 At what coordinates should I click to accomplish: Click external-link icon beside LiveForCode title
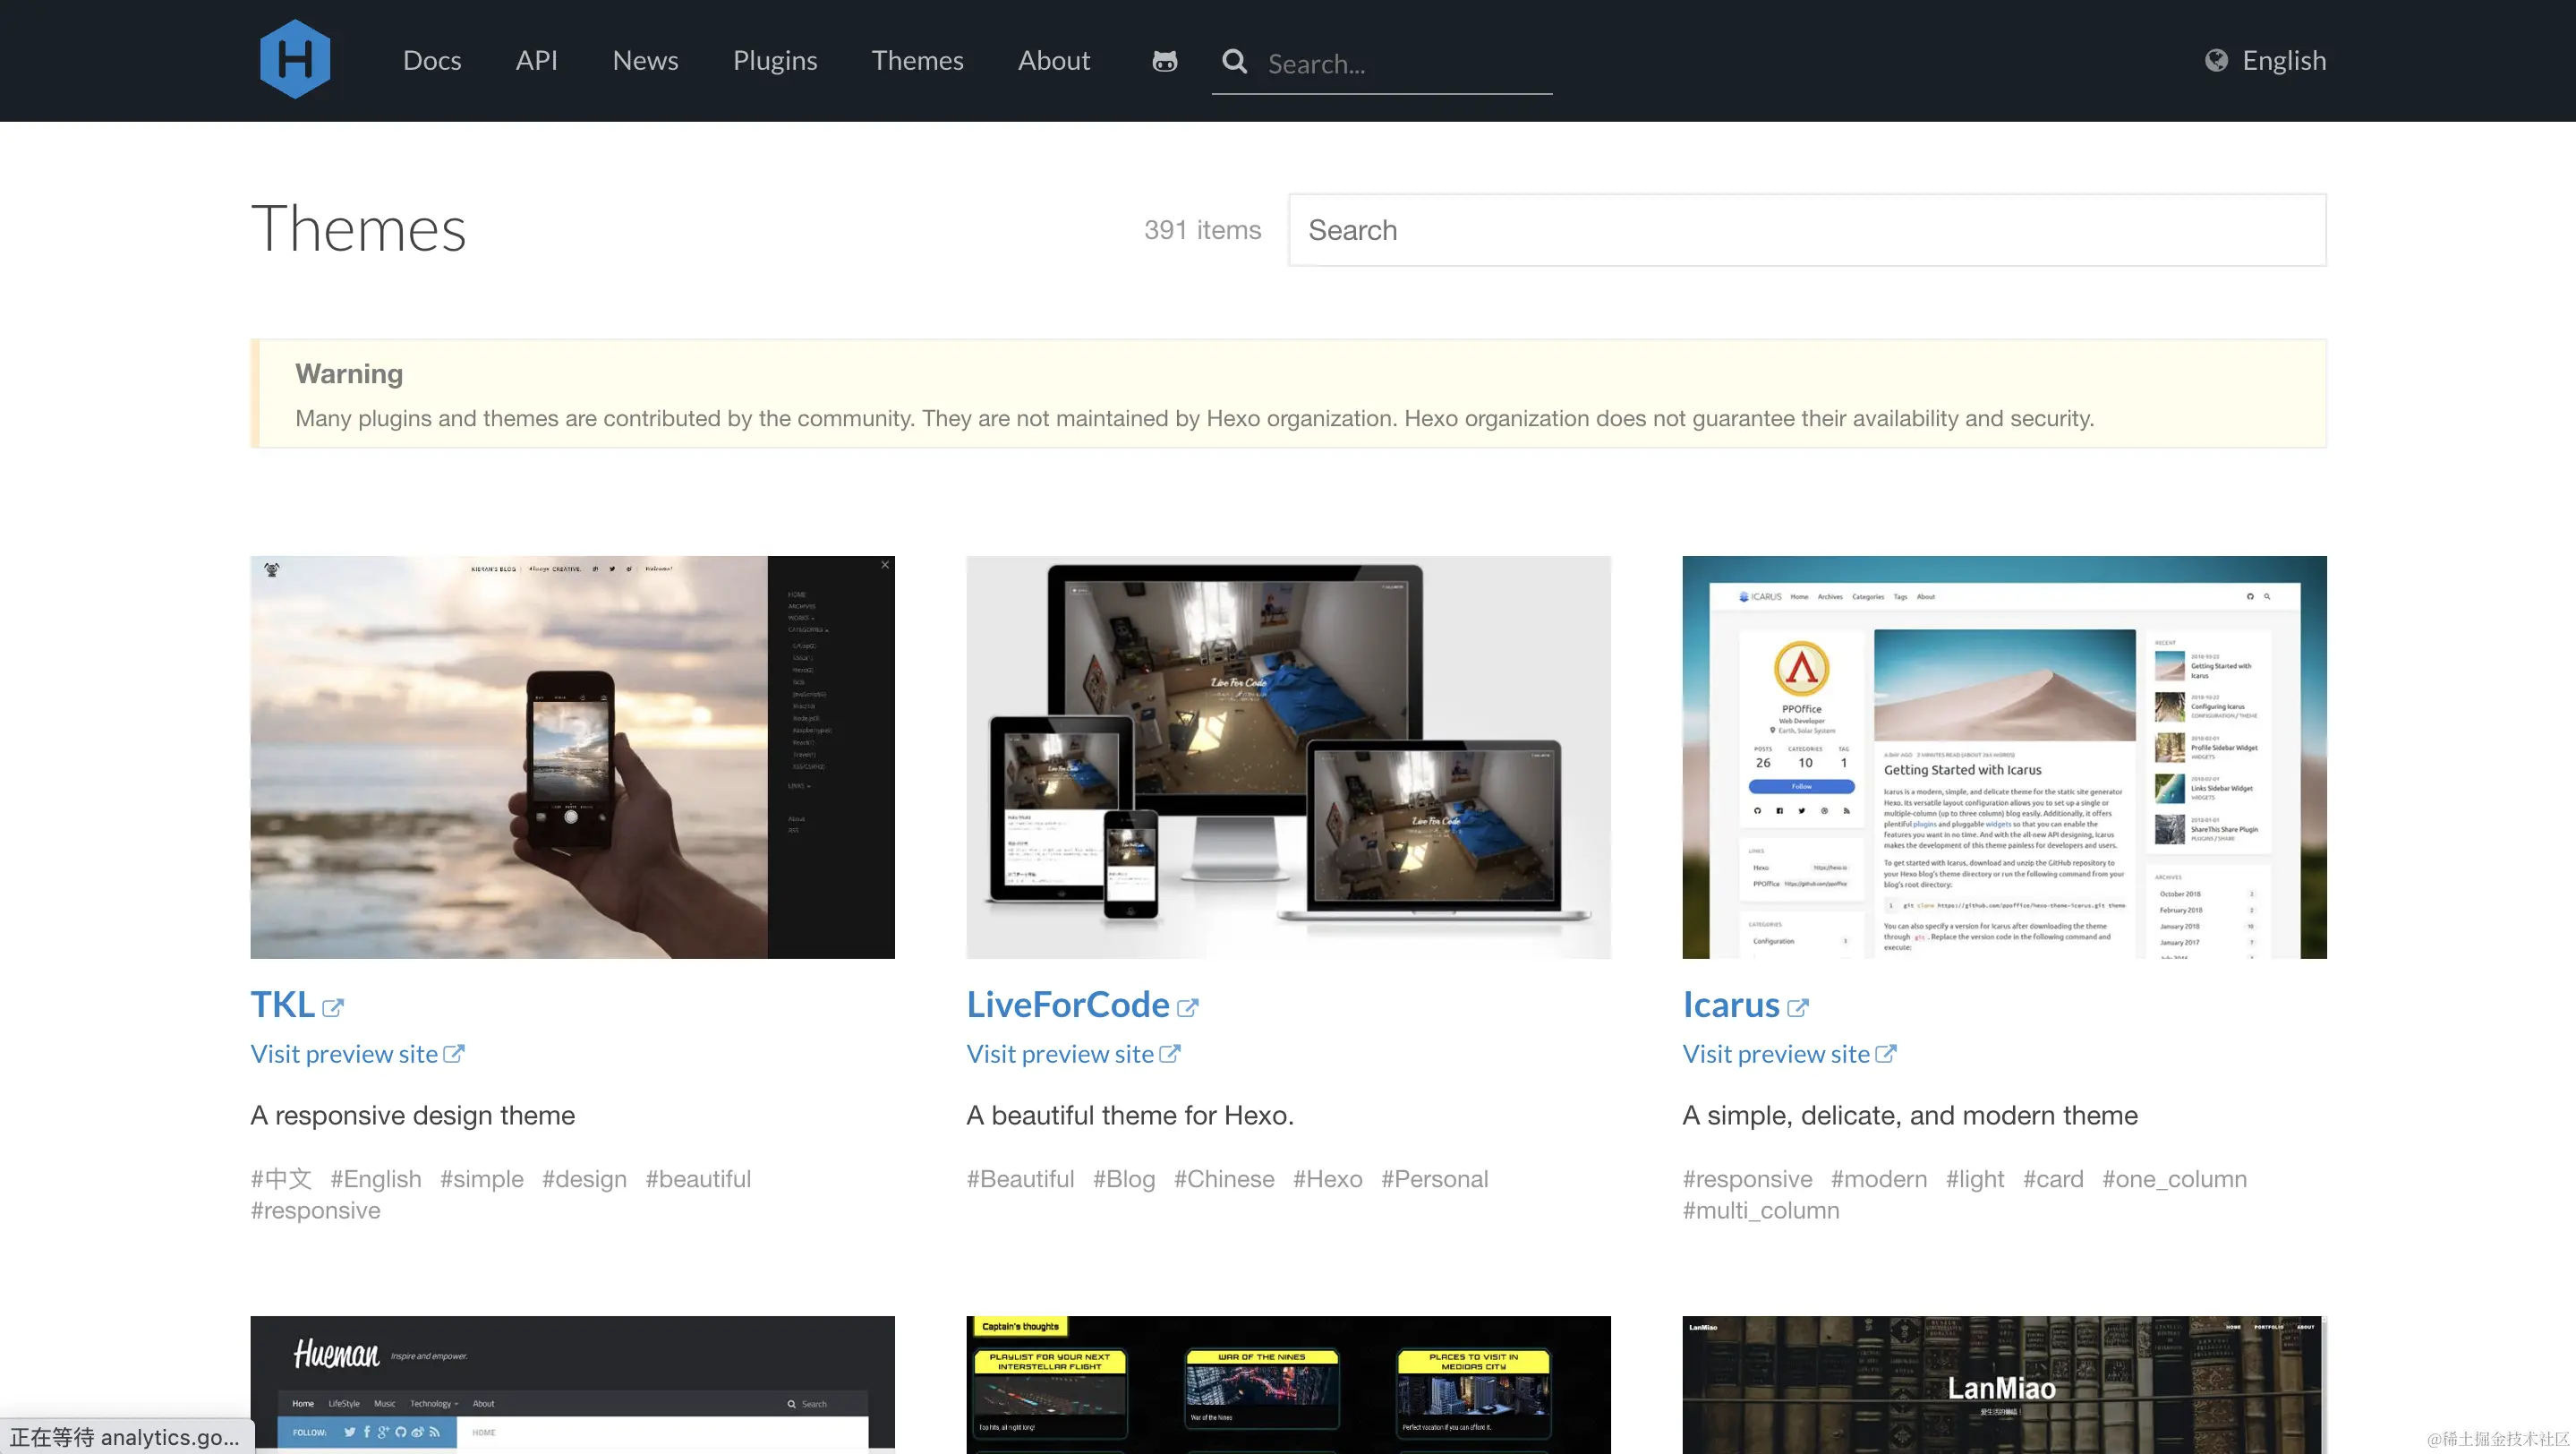click(1188, 1007)
